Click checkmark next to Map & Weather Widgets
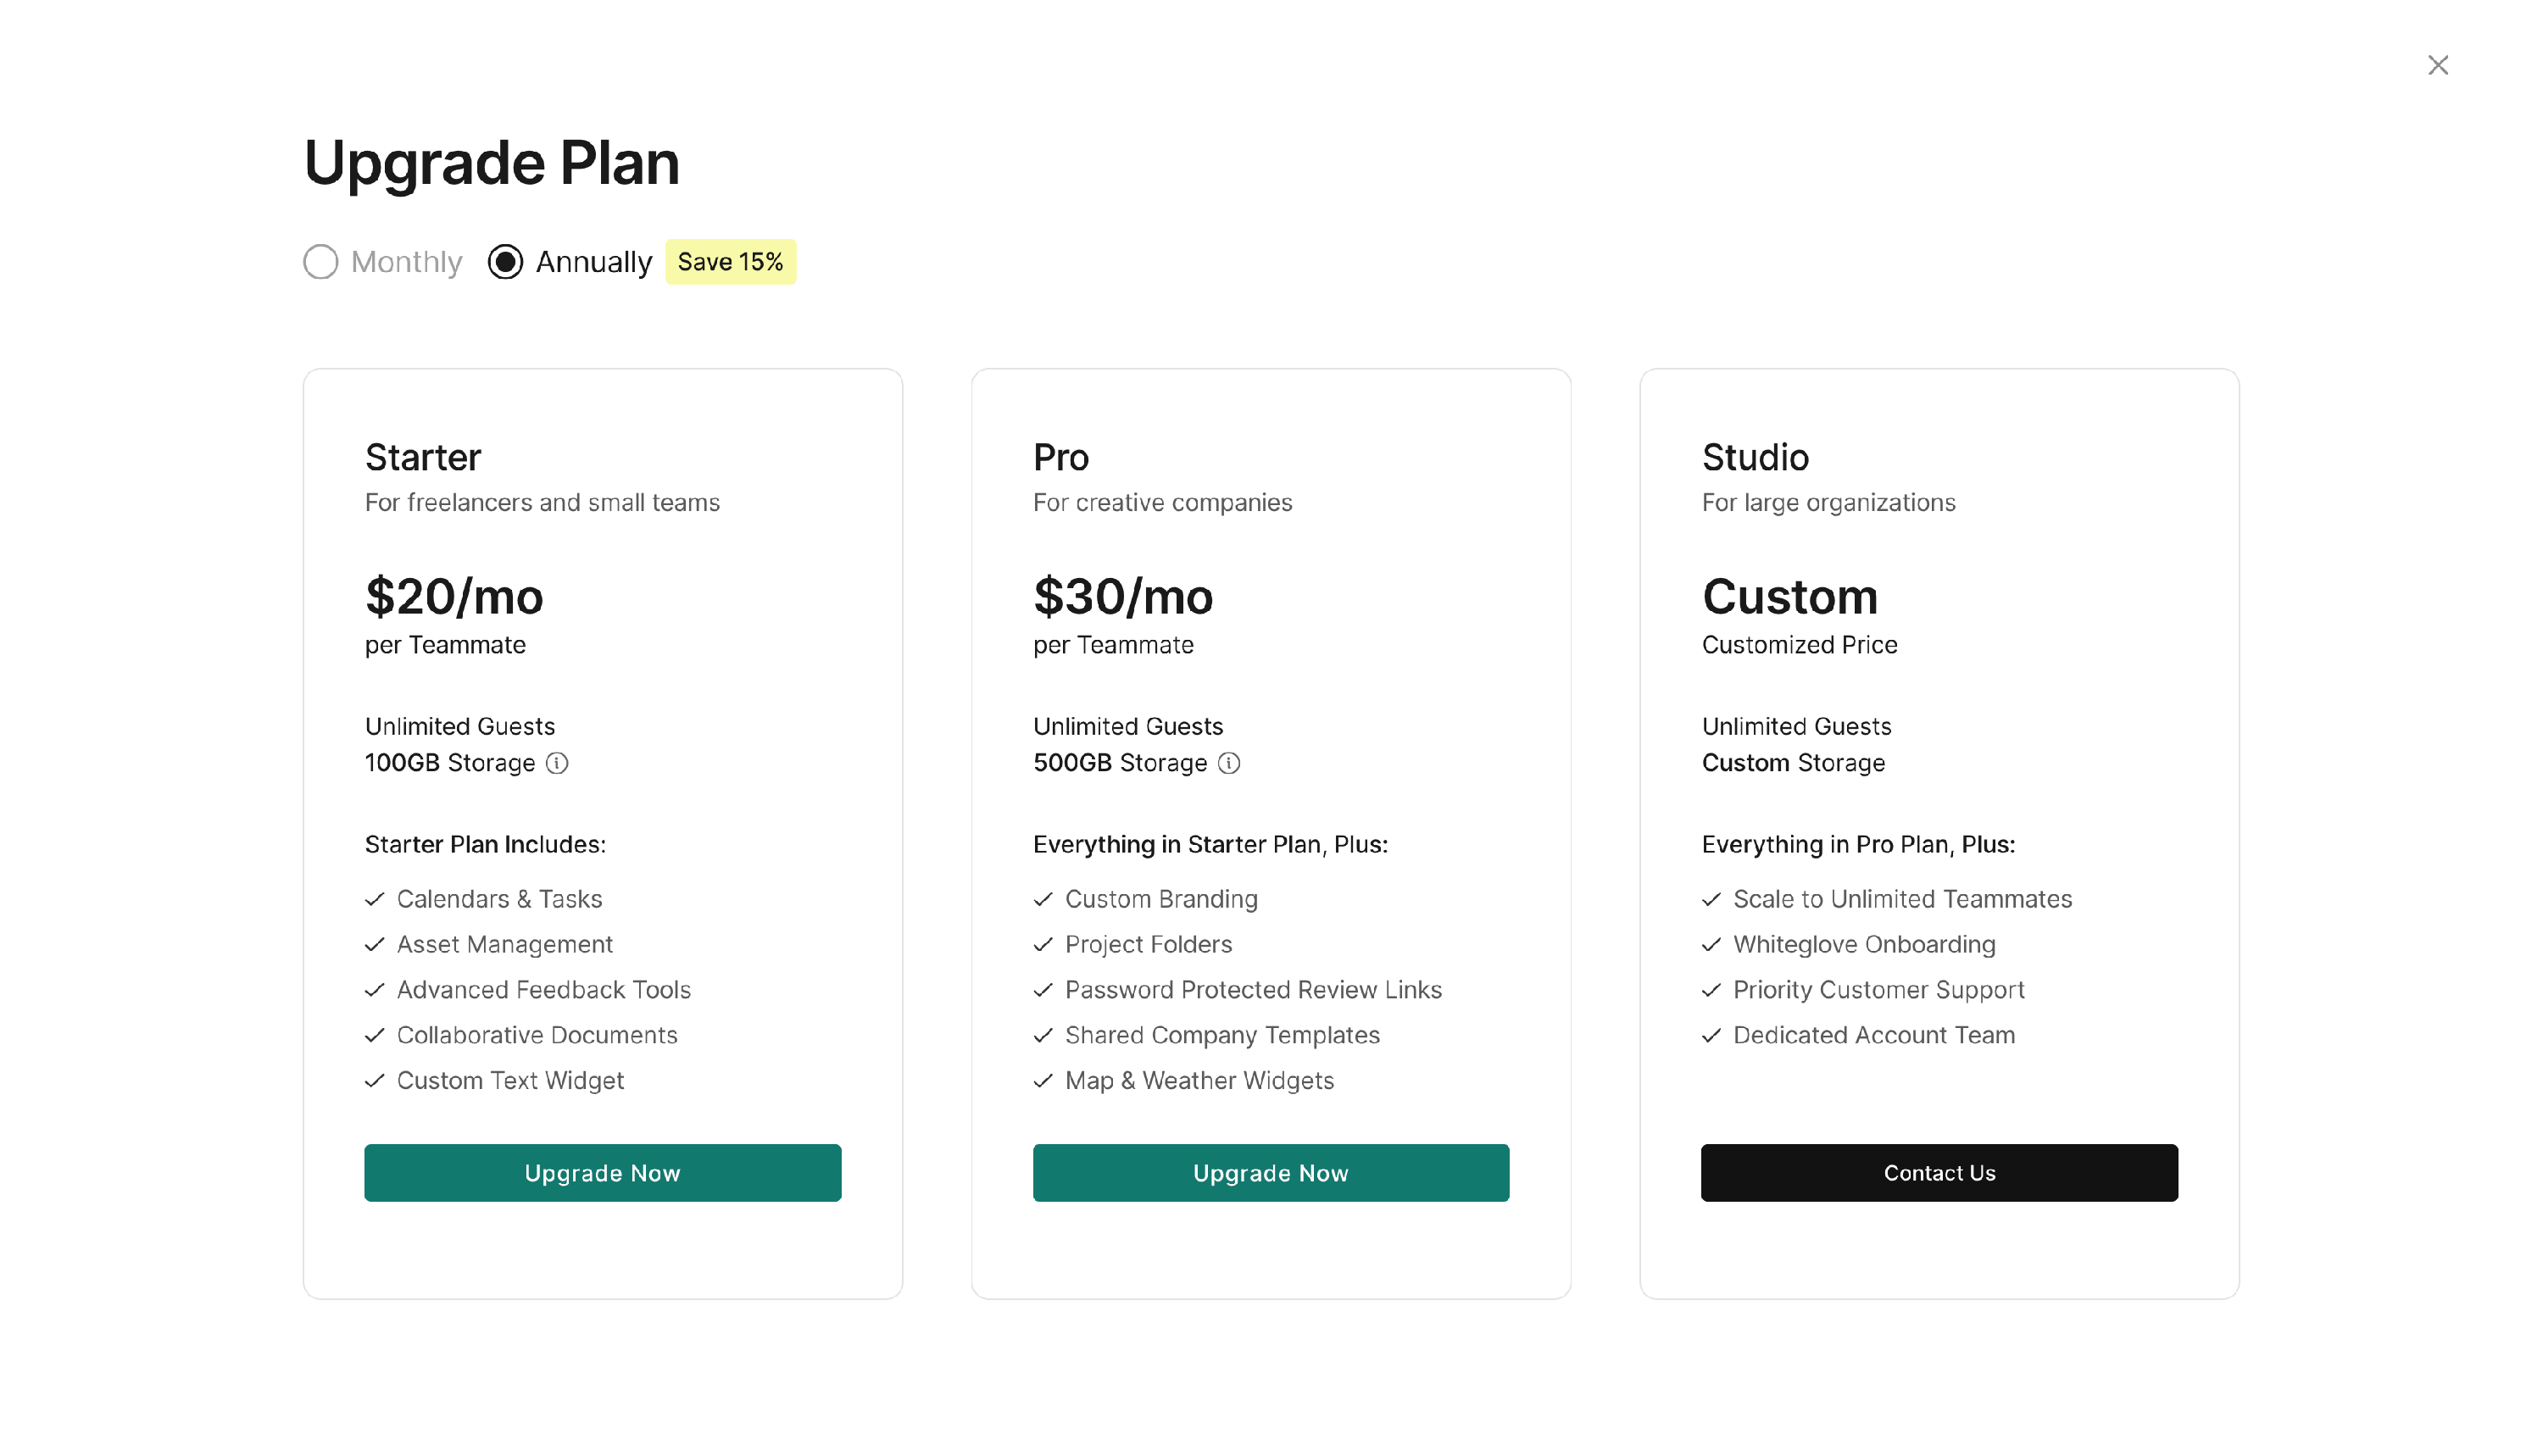The height and width of the screenshot is (1456, 2543). [1043, 1080]
